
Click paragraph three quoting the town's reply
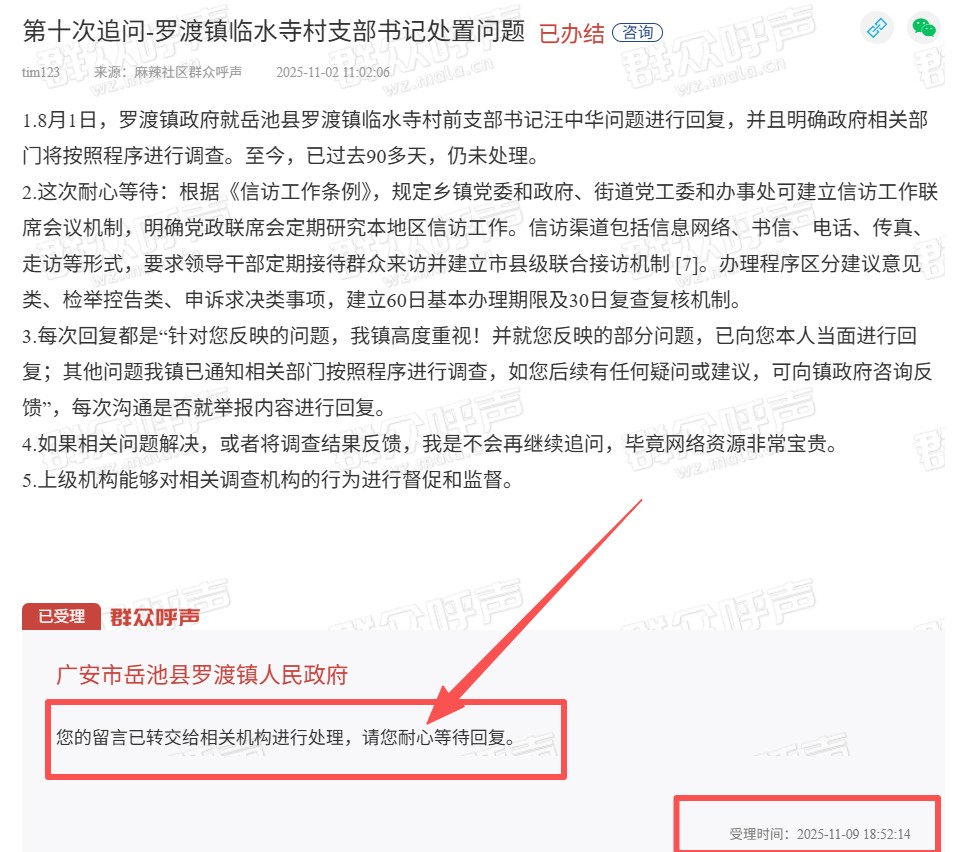(477, 371)
